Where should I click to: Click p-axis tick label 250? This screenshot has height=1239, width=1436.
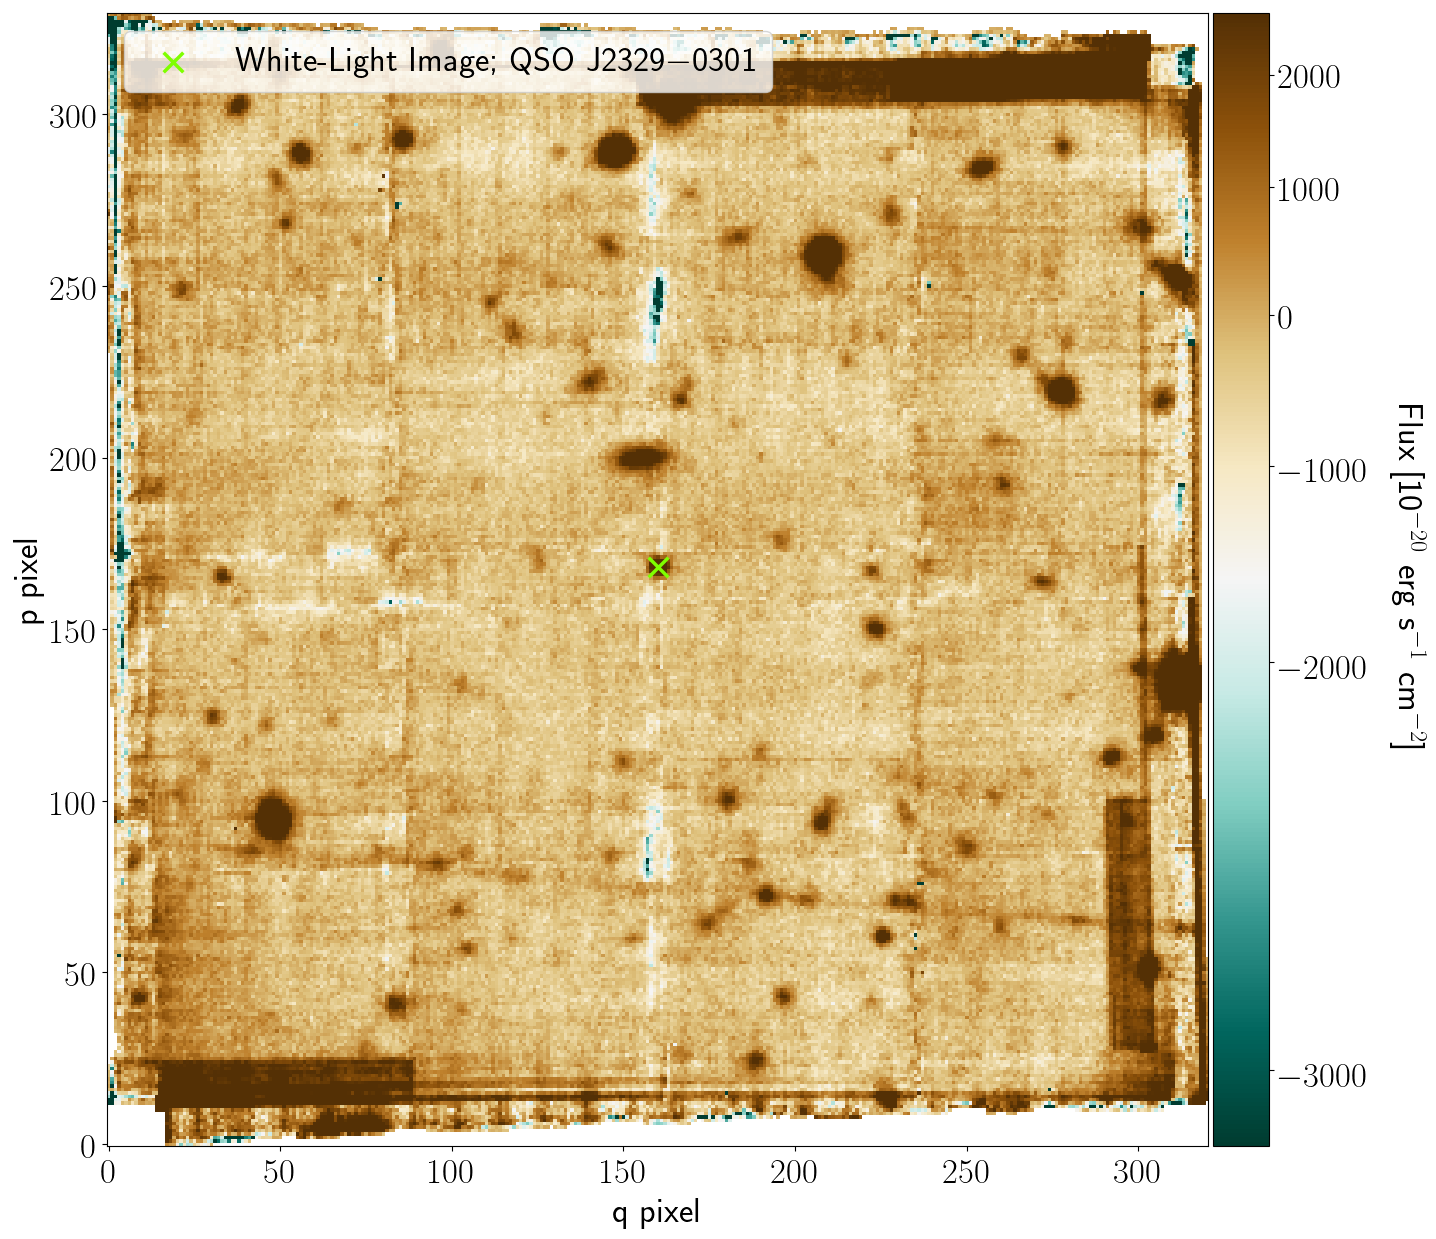72,287
